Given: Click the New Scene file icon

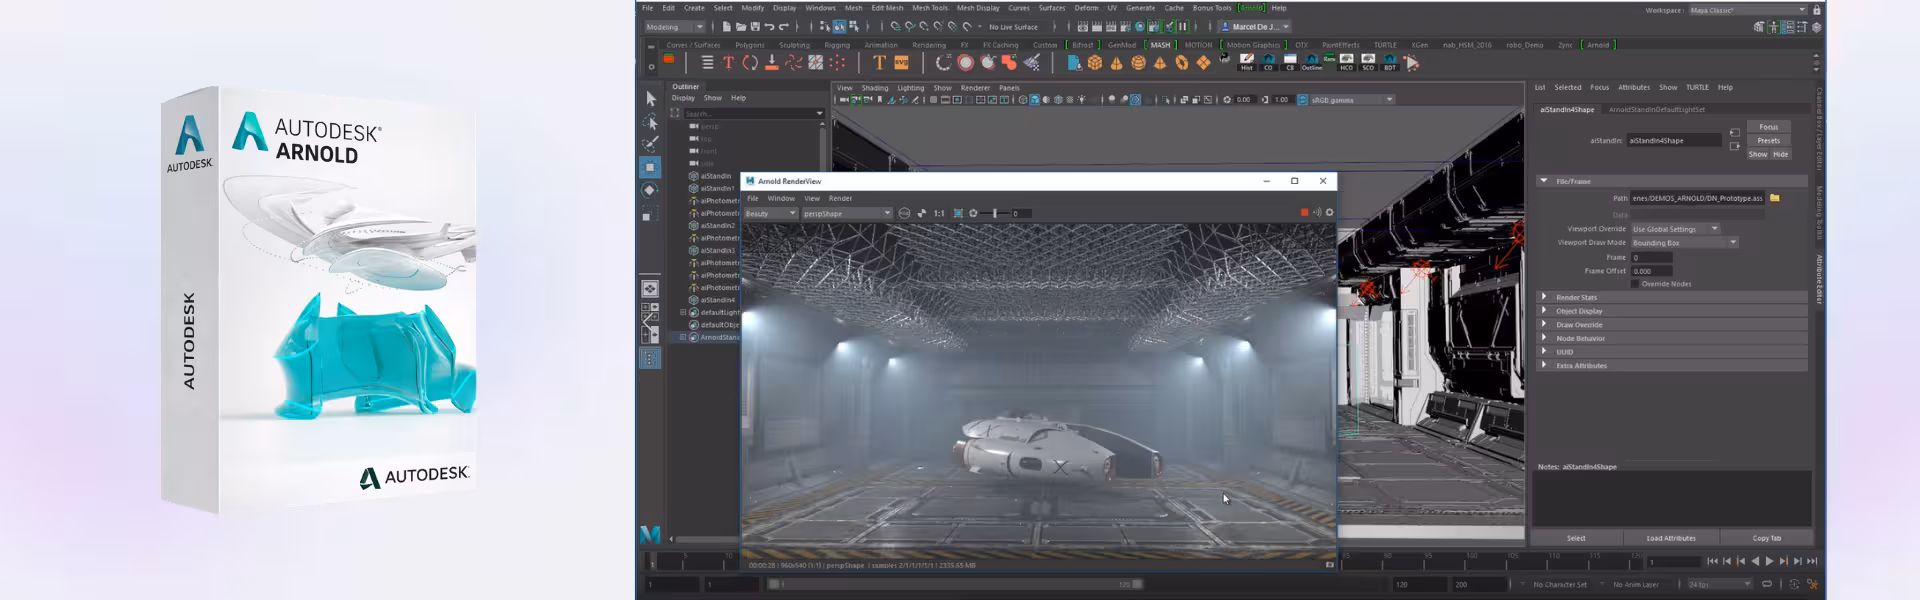Looking at the screenshot, I should [727, 27].
